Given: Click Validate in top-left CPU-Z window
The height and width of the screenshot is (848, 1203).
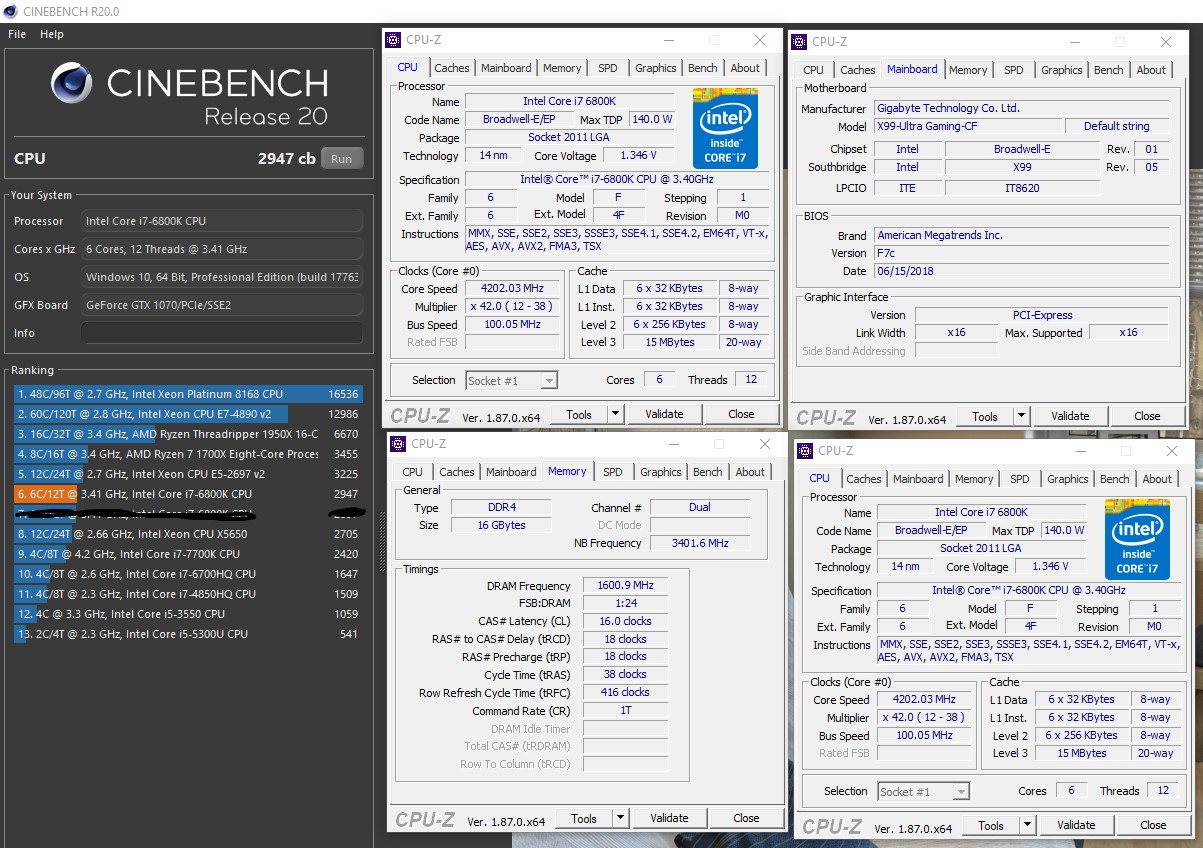Looking at the screenshot, I should 664,414.
